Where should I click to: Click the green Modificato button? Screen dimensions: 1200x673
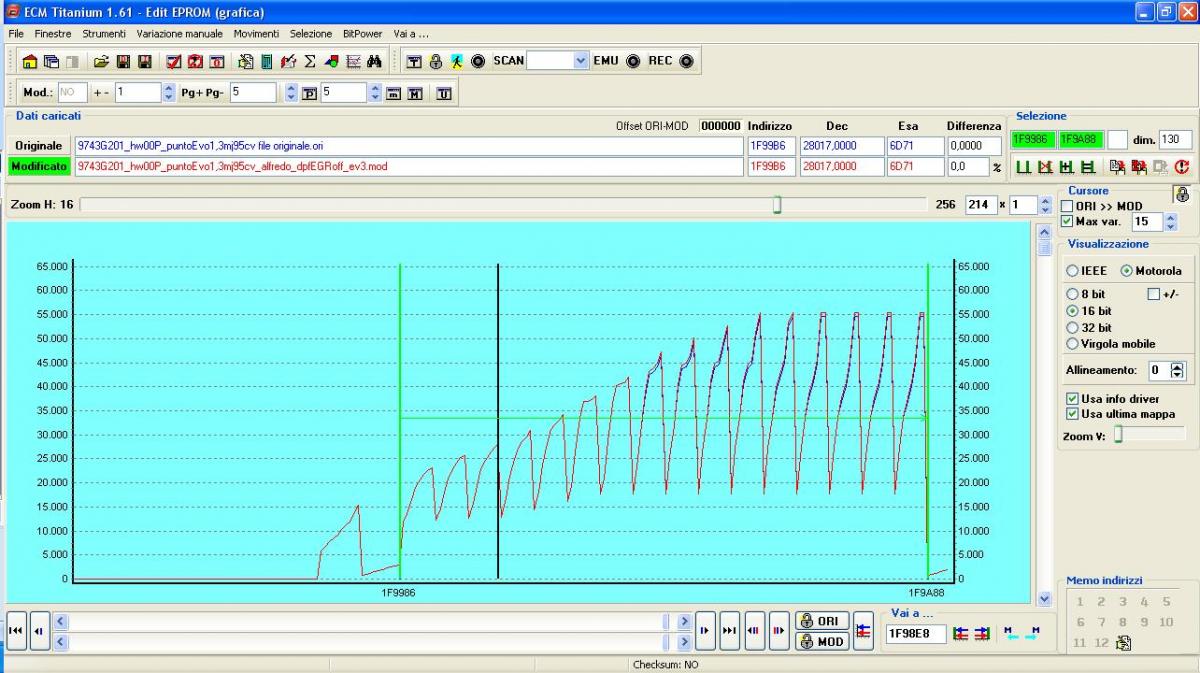pyautogui.click(x=38, y=166)
